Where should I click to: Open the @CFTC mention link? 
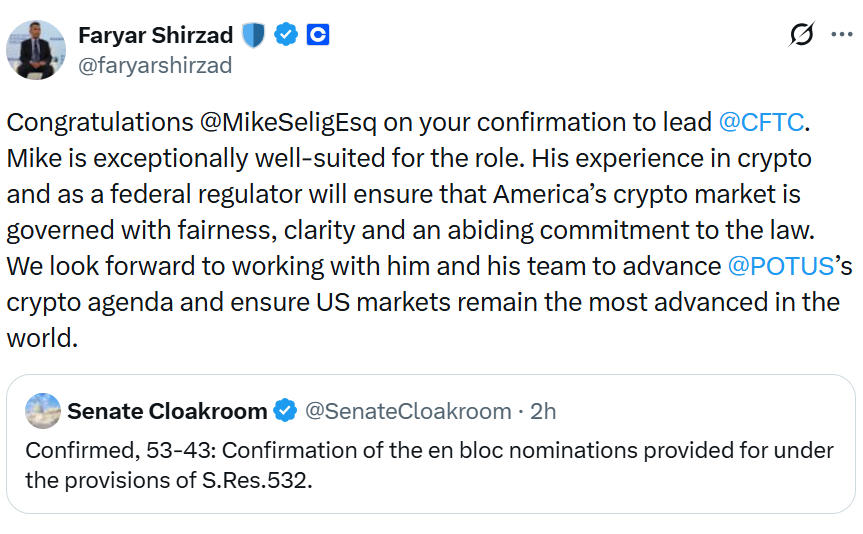click(761, 122)
